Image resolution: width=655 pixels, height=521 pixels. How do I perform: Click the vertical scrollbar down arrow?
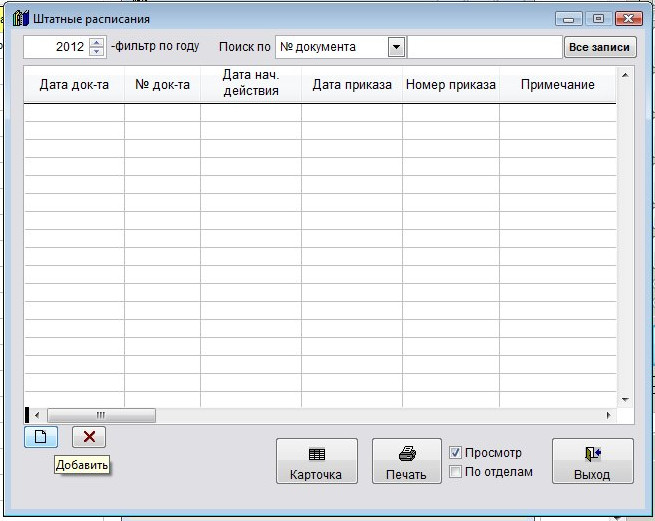pyautogui.click(x=625, y=400)
